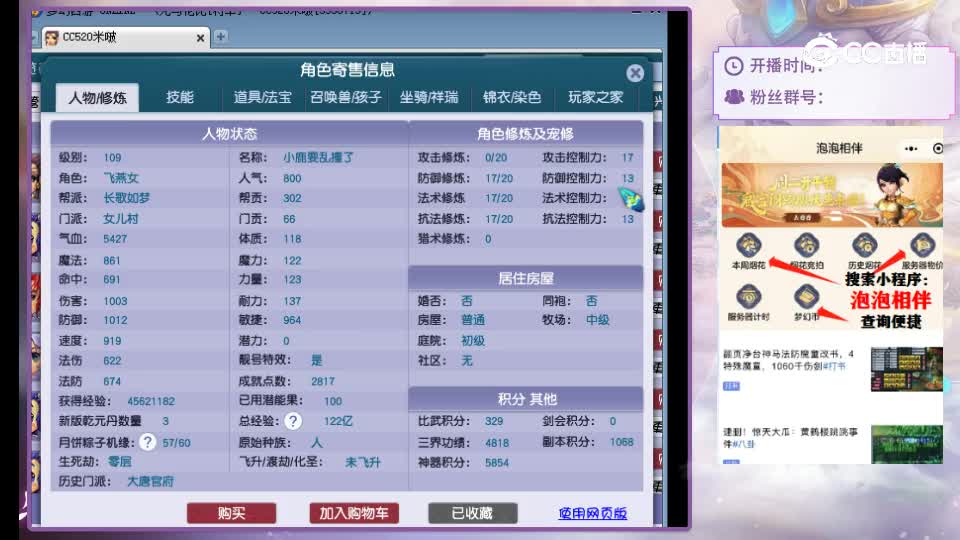Click the 帮派 value 长歌如梦
Viewport: 960px width, 540px height.
(x=127, y=198)
